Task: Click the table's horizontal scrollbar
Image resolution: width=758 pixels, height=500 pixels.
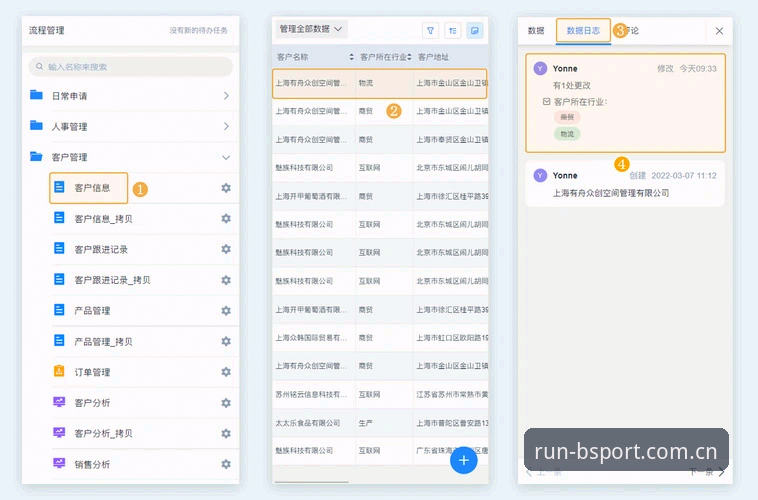Action: pyautogui.click(x=311, y=482)
